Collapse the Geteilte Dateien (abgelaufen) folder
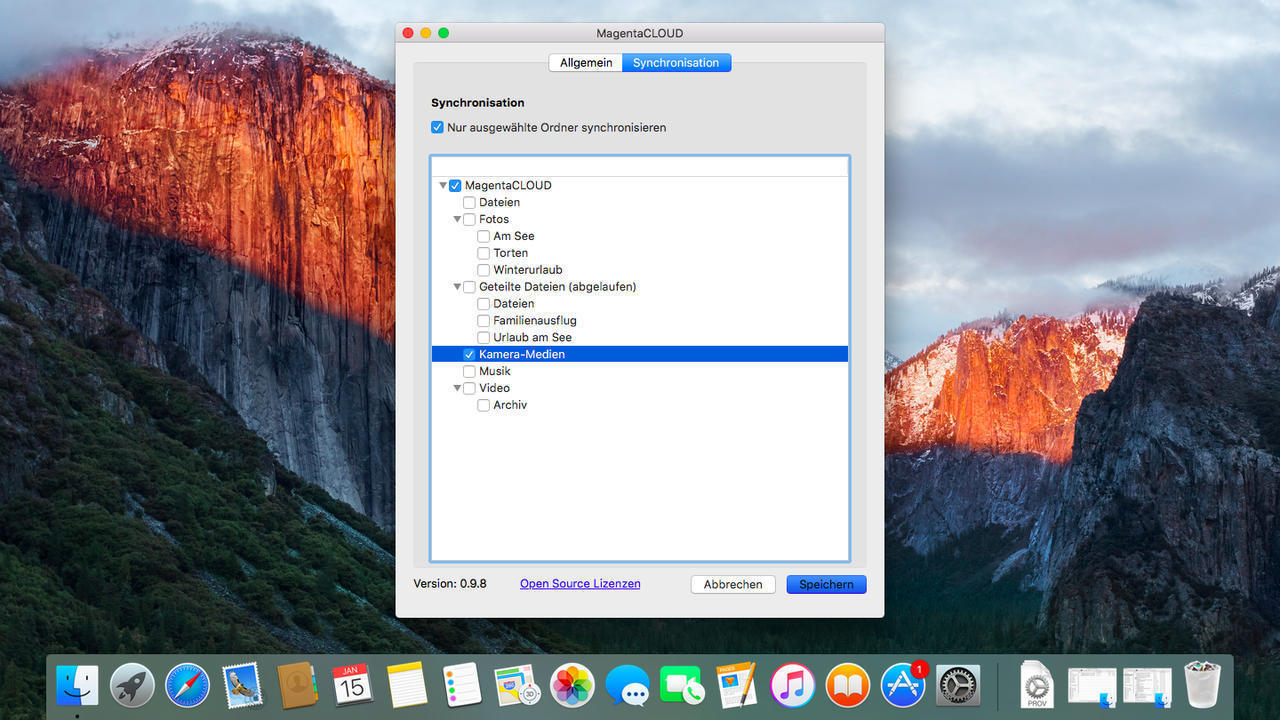 pos(457,287)
